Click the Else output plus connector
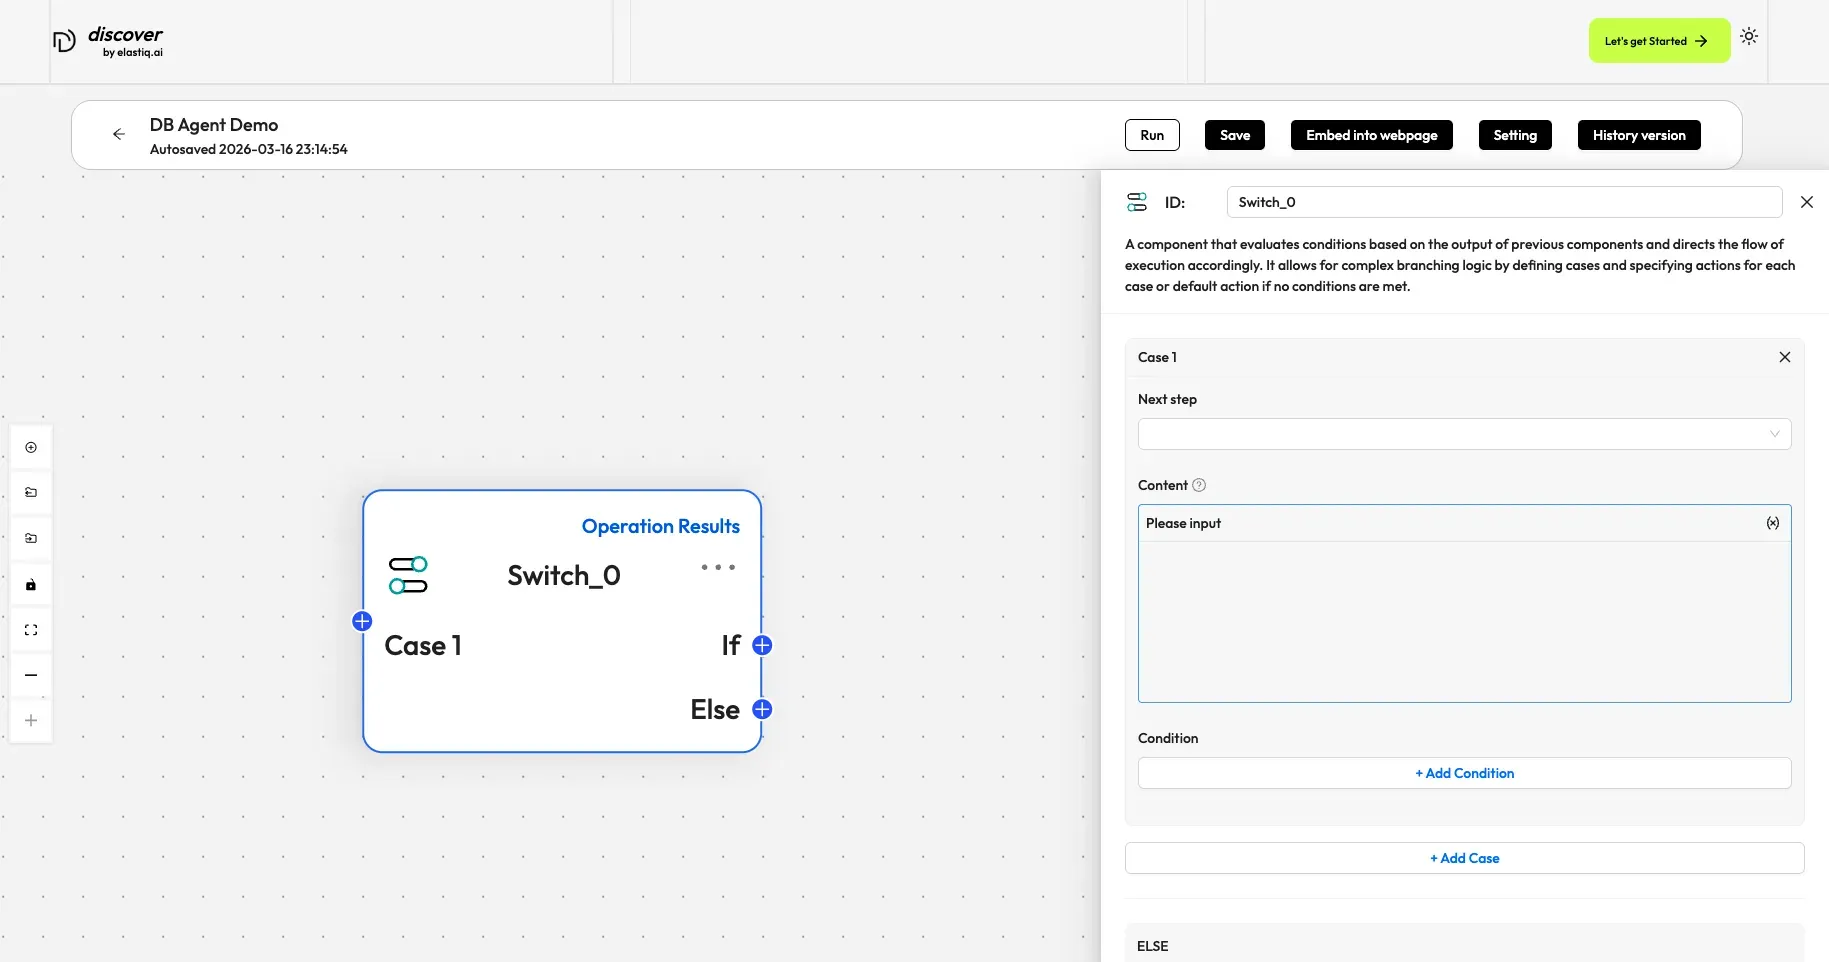This screenshot has width=1829, height=962. 762,709
